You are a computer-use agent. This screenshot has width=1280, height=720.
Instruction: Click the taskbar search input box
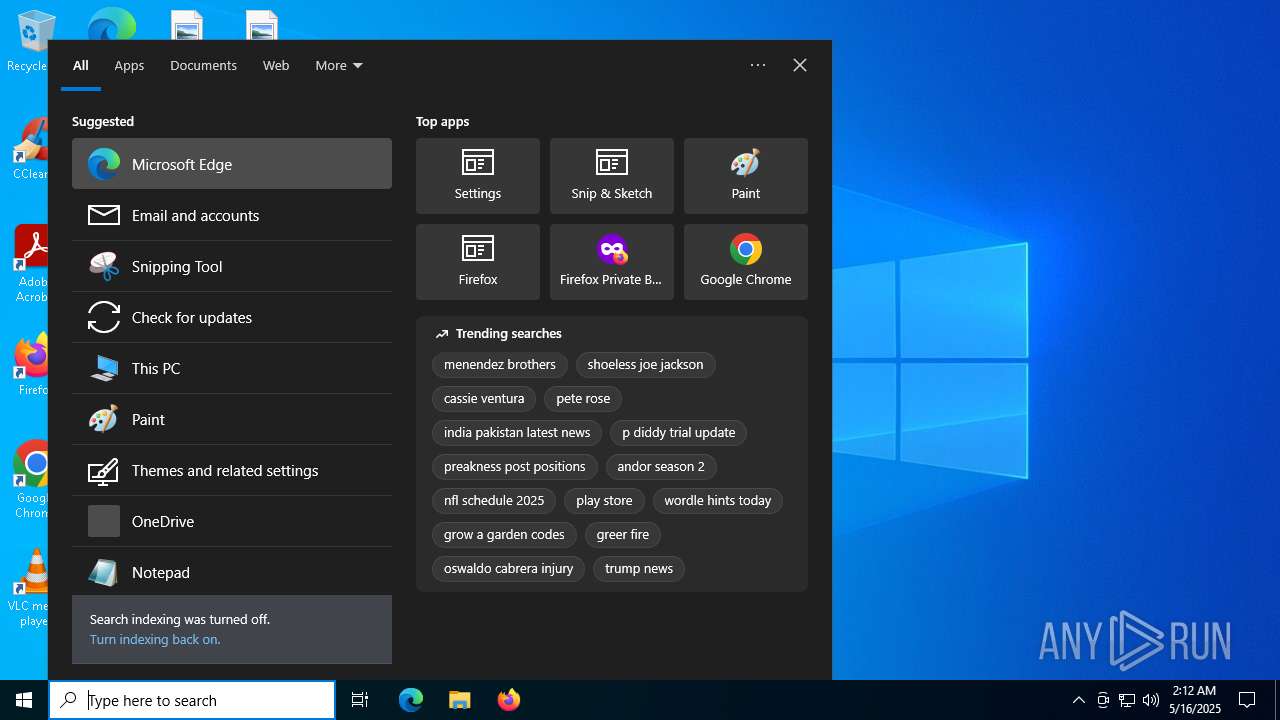(192, 700)
